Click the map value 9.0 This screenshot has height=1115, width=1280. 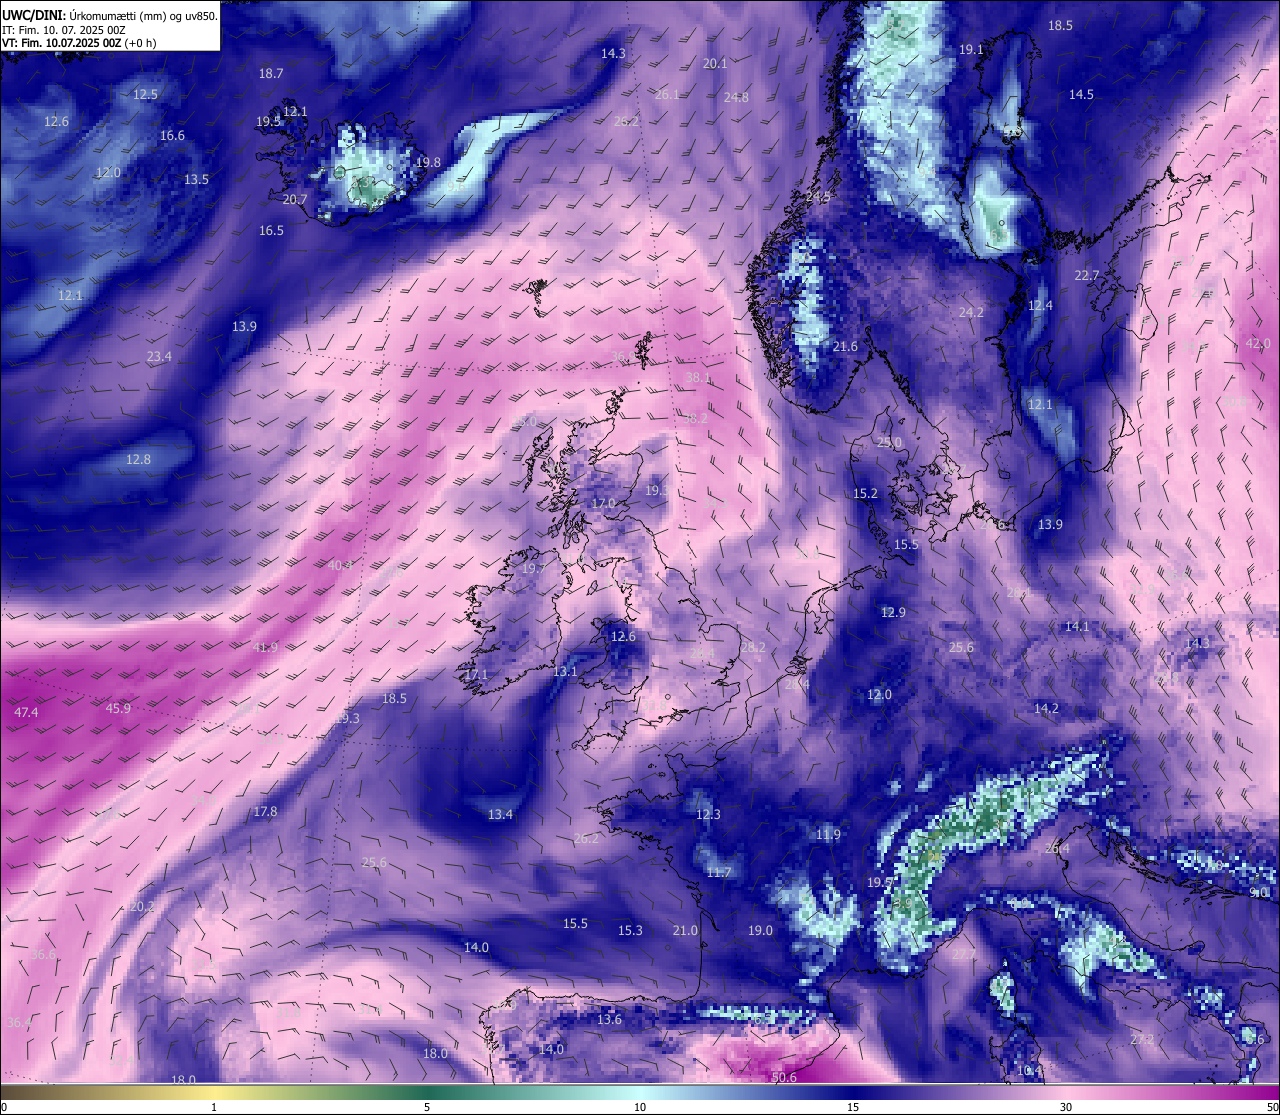(x=1259, y=893)
